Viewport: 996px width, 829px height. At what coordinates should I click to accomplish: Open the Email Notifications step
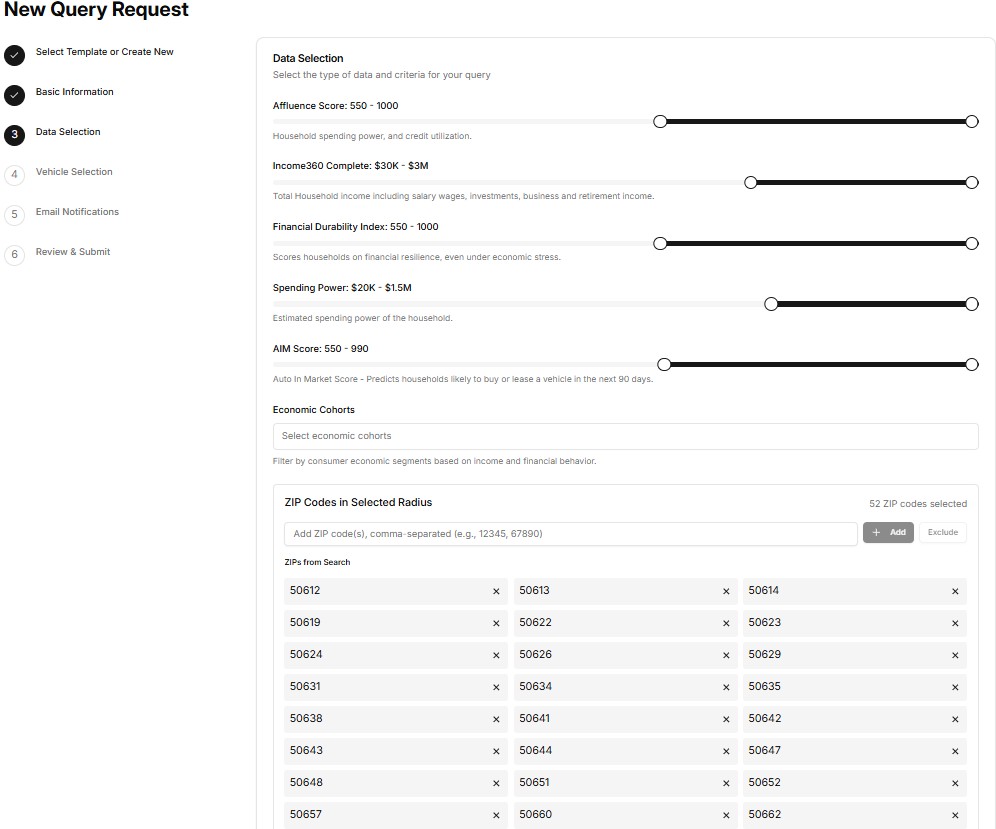[x=77, y=212]
